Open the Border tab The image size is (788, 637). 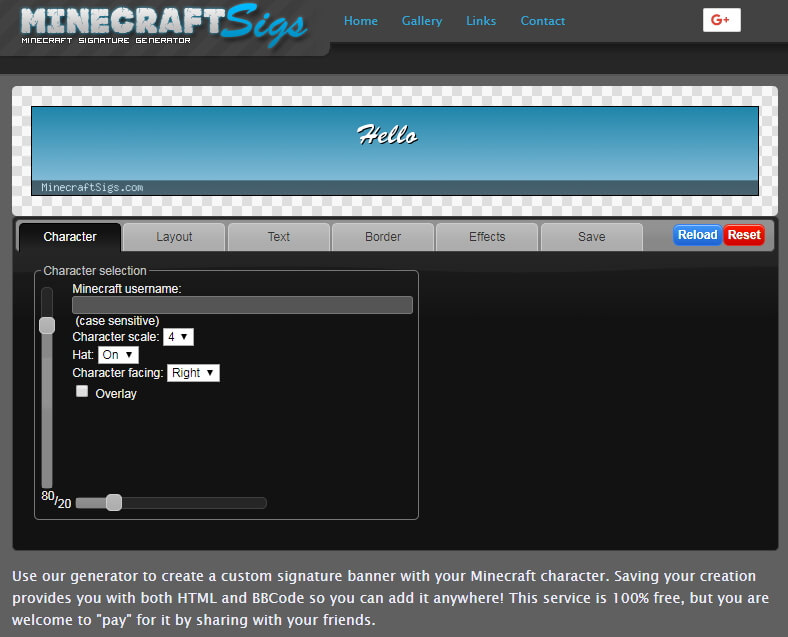(x=383, y=237)
